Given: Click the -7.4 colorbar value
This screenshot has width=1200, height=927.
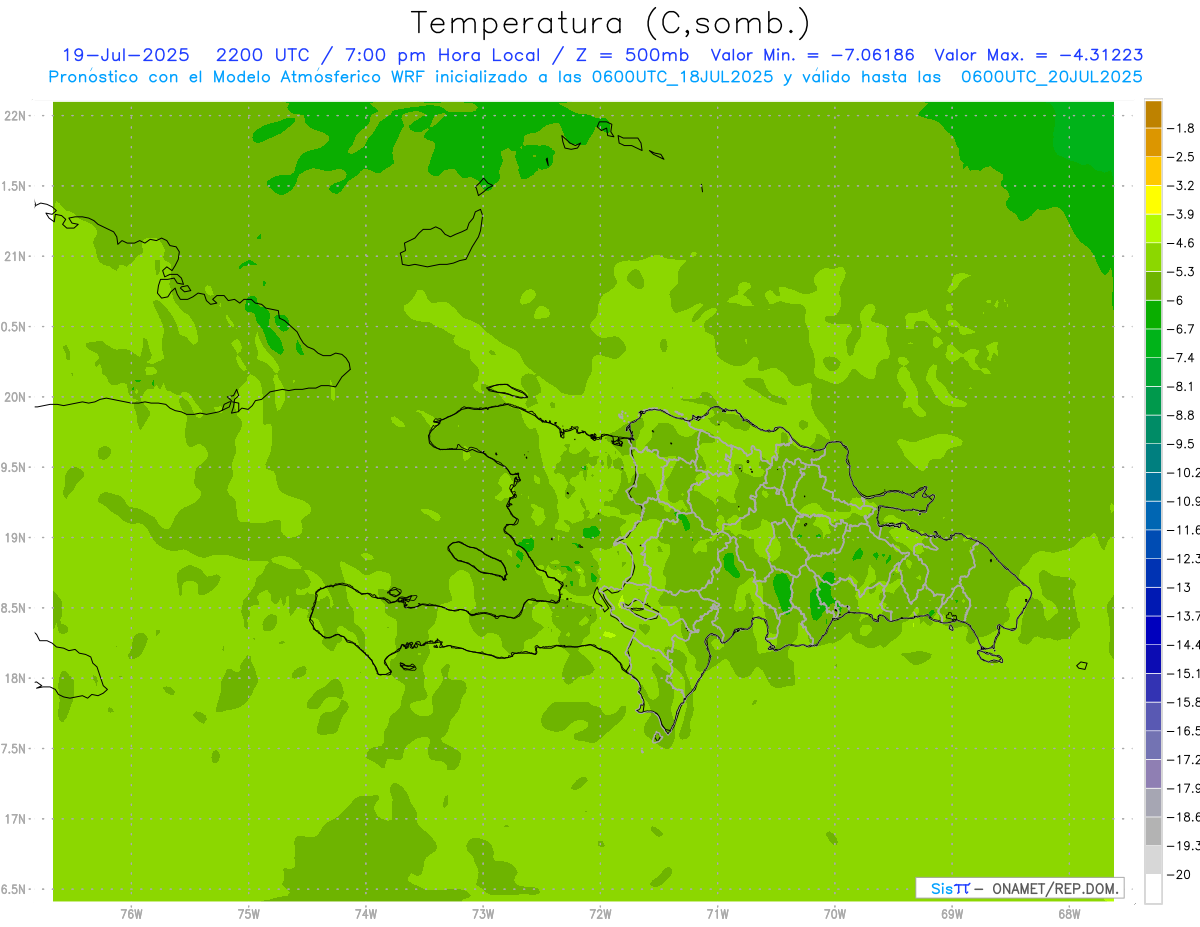Looking at the screenshot, I should (1181, 358).
